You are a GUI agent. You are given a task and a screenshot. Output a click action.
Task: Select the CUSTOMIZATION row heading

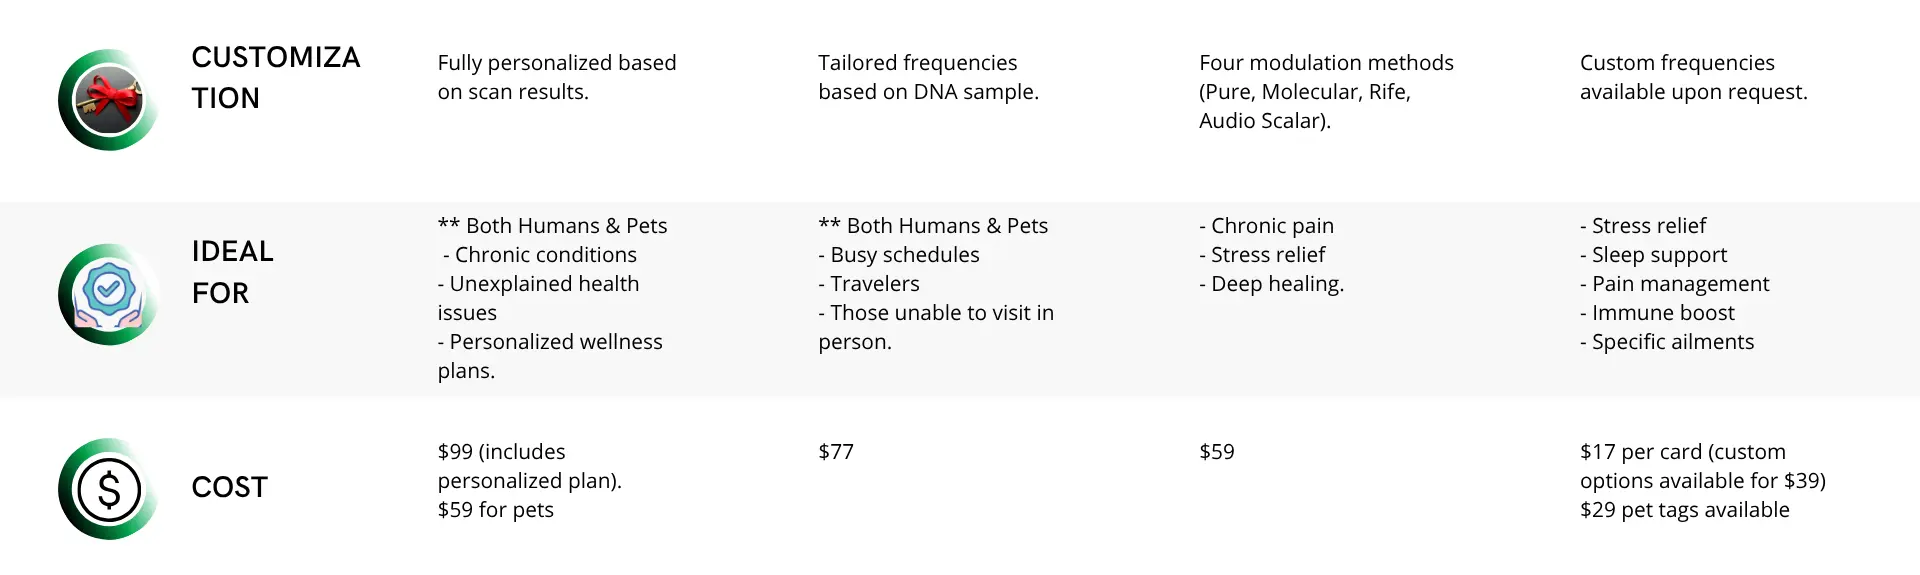pyautogui.click(x=276, y=78)
